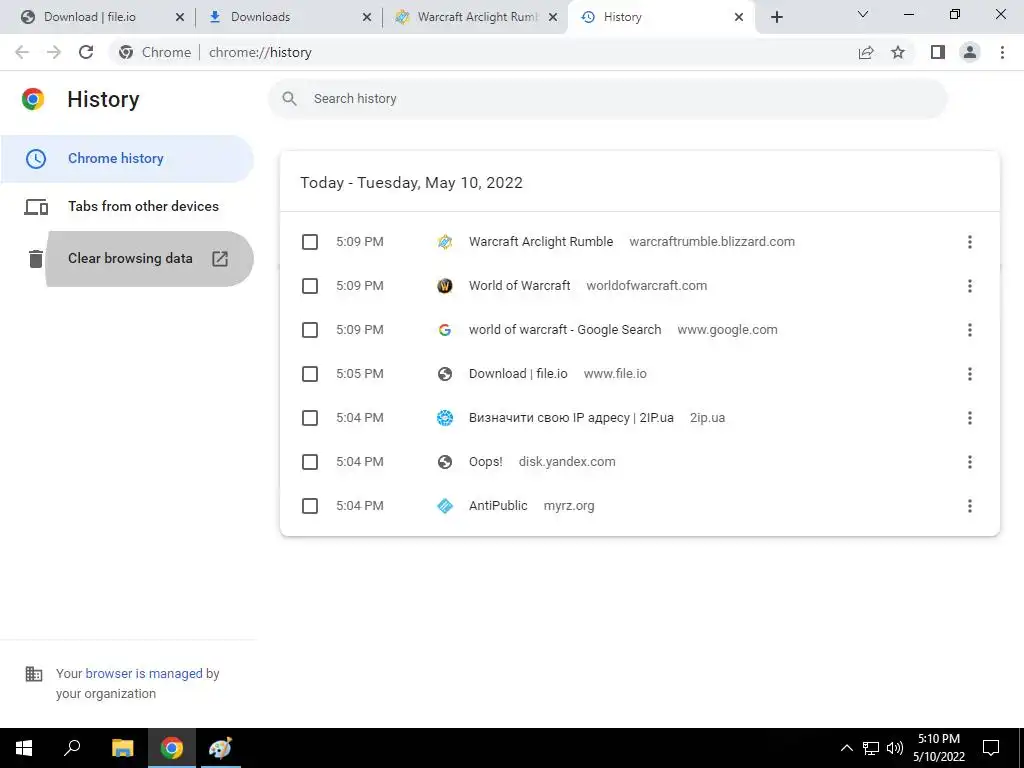Close the Downloads tab

pyautogui.click(x=367, y=18)
